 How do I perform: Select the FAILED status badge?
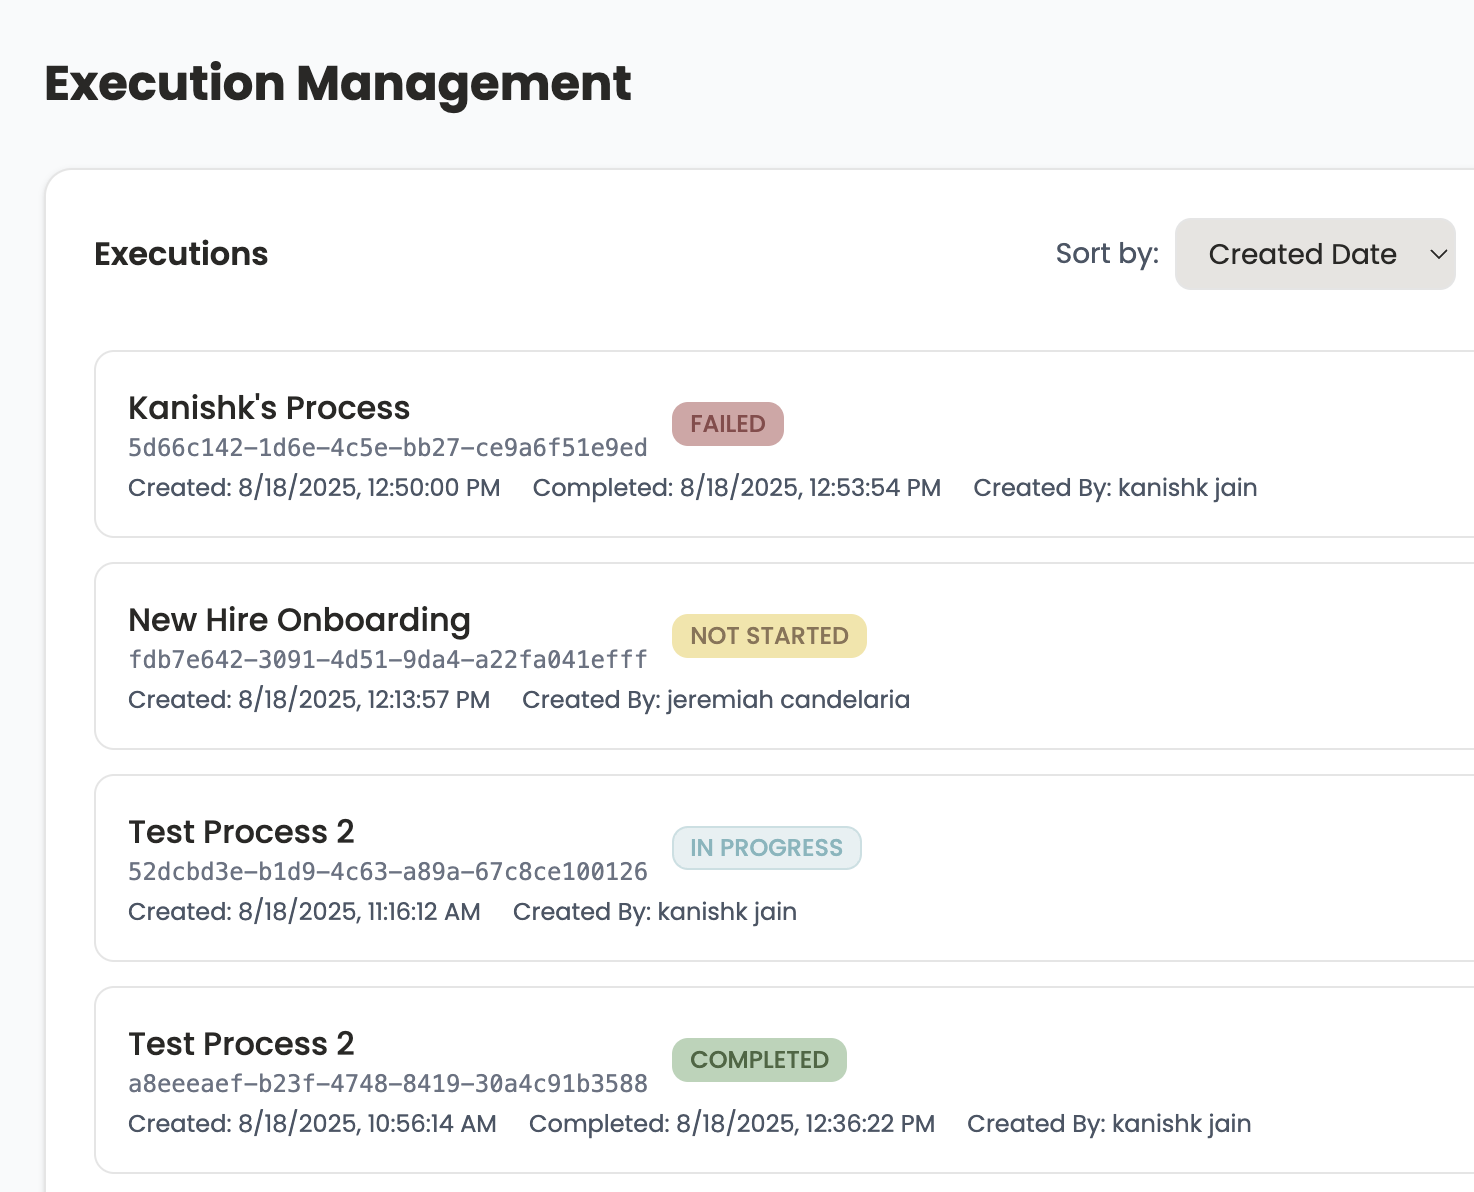(x=727, y=423)
